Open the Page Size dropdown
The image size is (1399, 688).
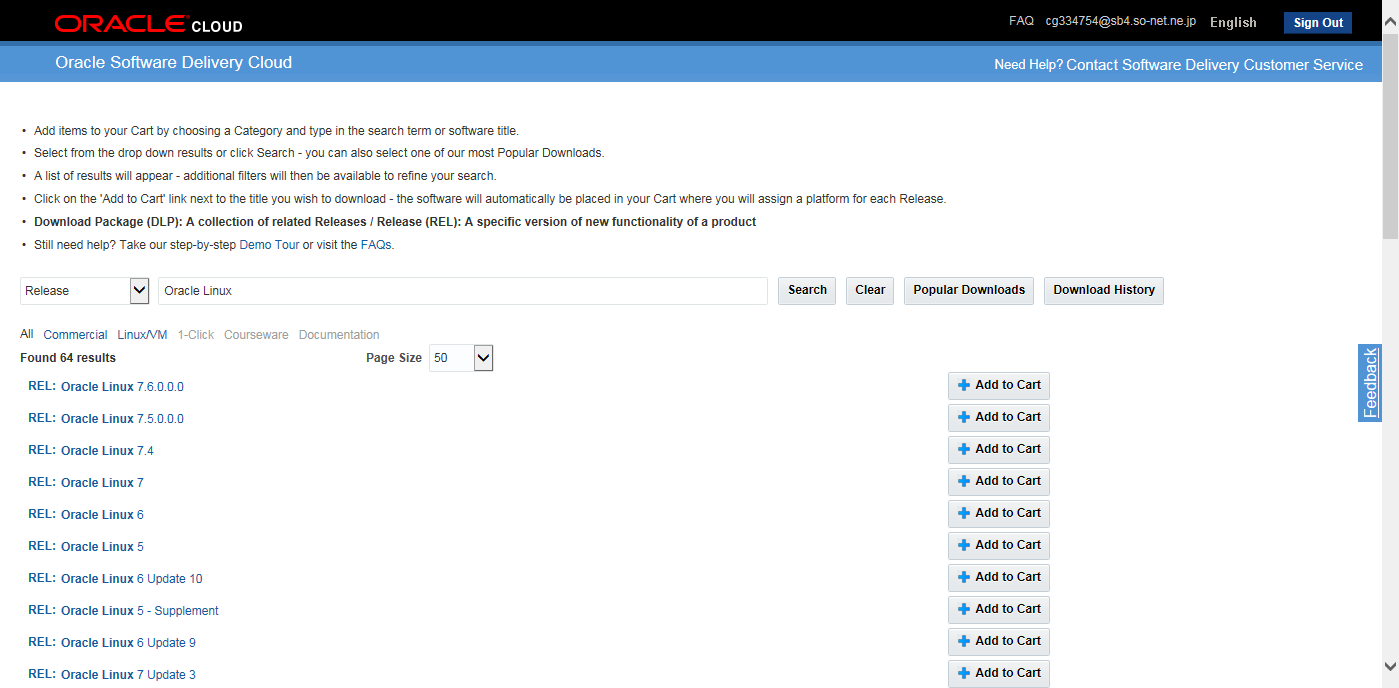coord(460,357)
